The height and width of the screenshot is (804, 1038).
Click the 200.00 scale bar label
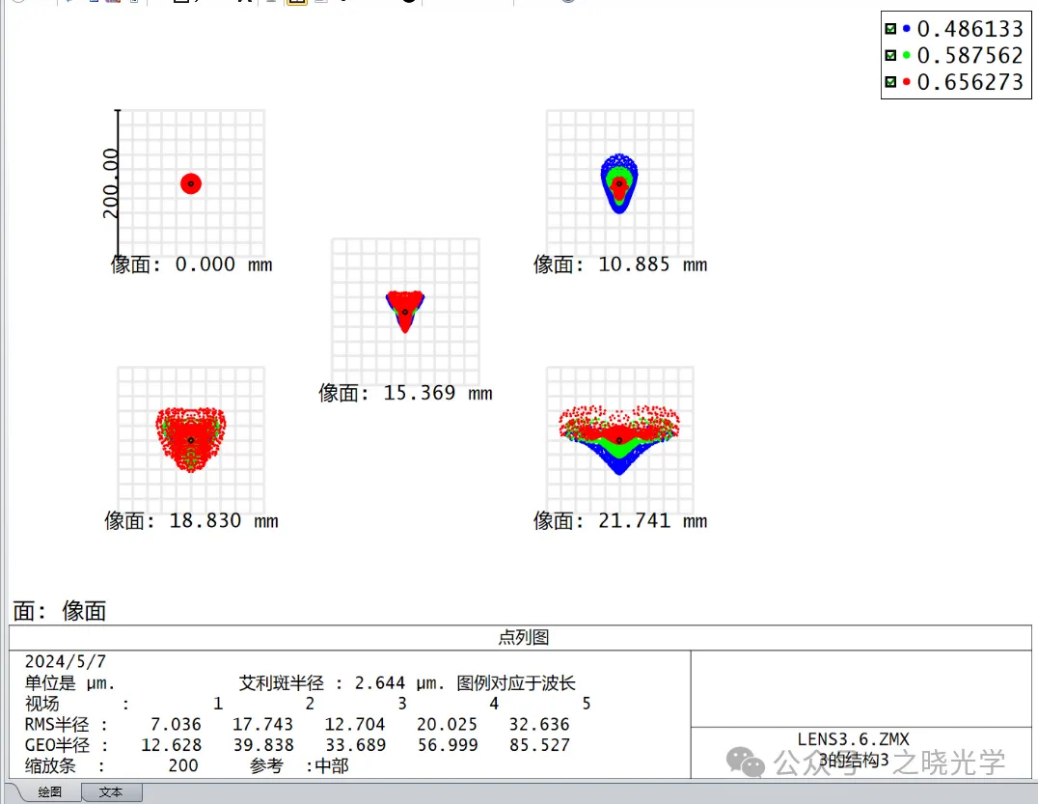pyautogui.click(x=110, y=183)
